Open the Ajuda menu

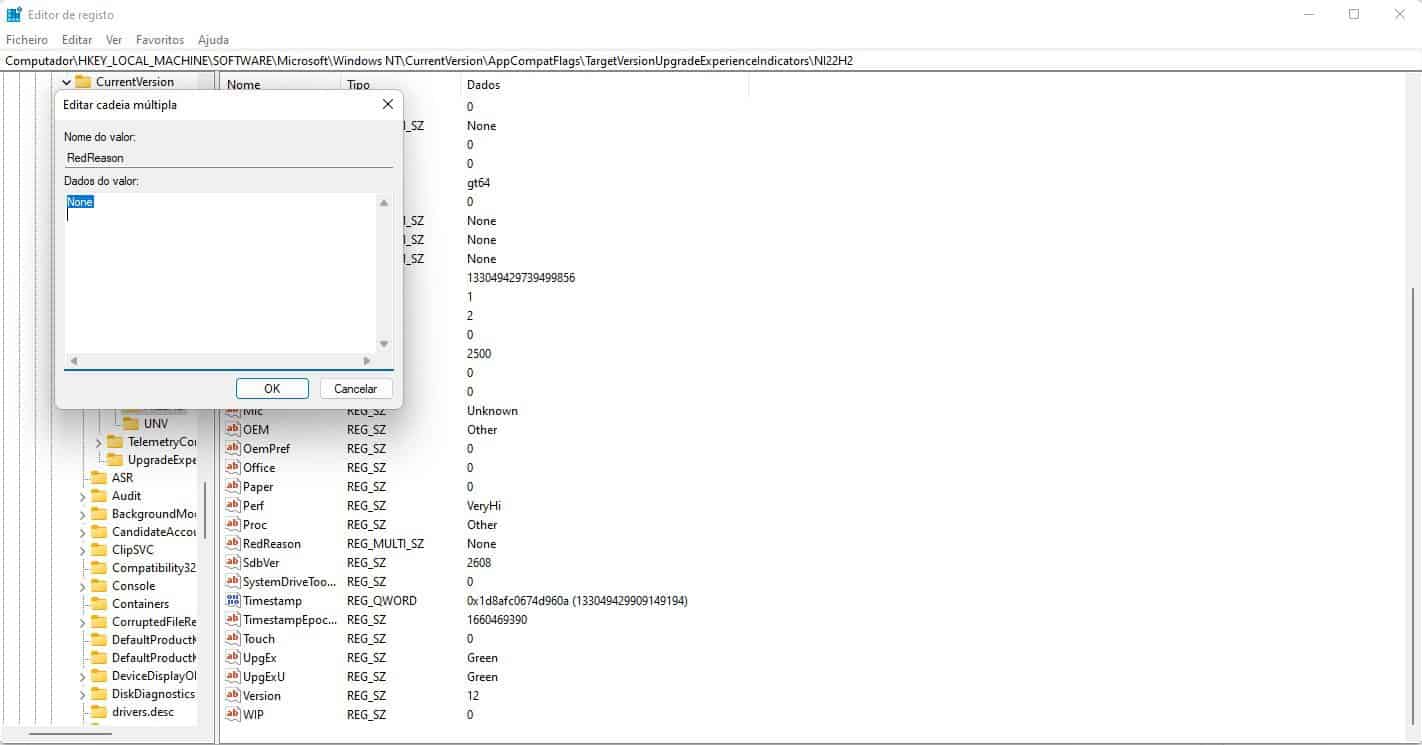pyautogui.click(x=213, y=40)
